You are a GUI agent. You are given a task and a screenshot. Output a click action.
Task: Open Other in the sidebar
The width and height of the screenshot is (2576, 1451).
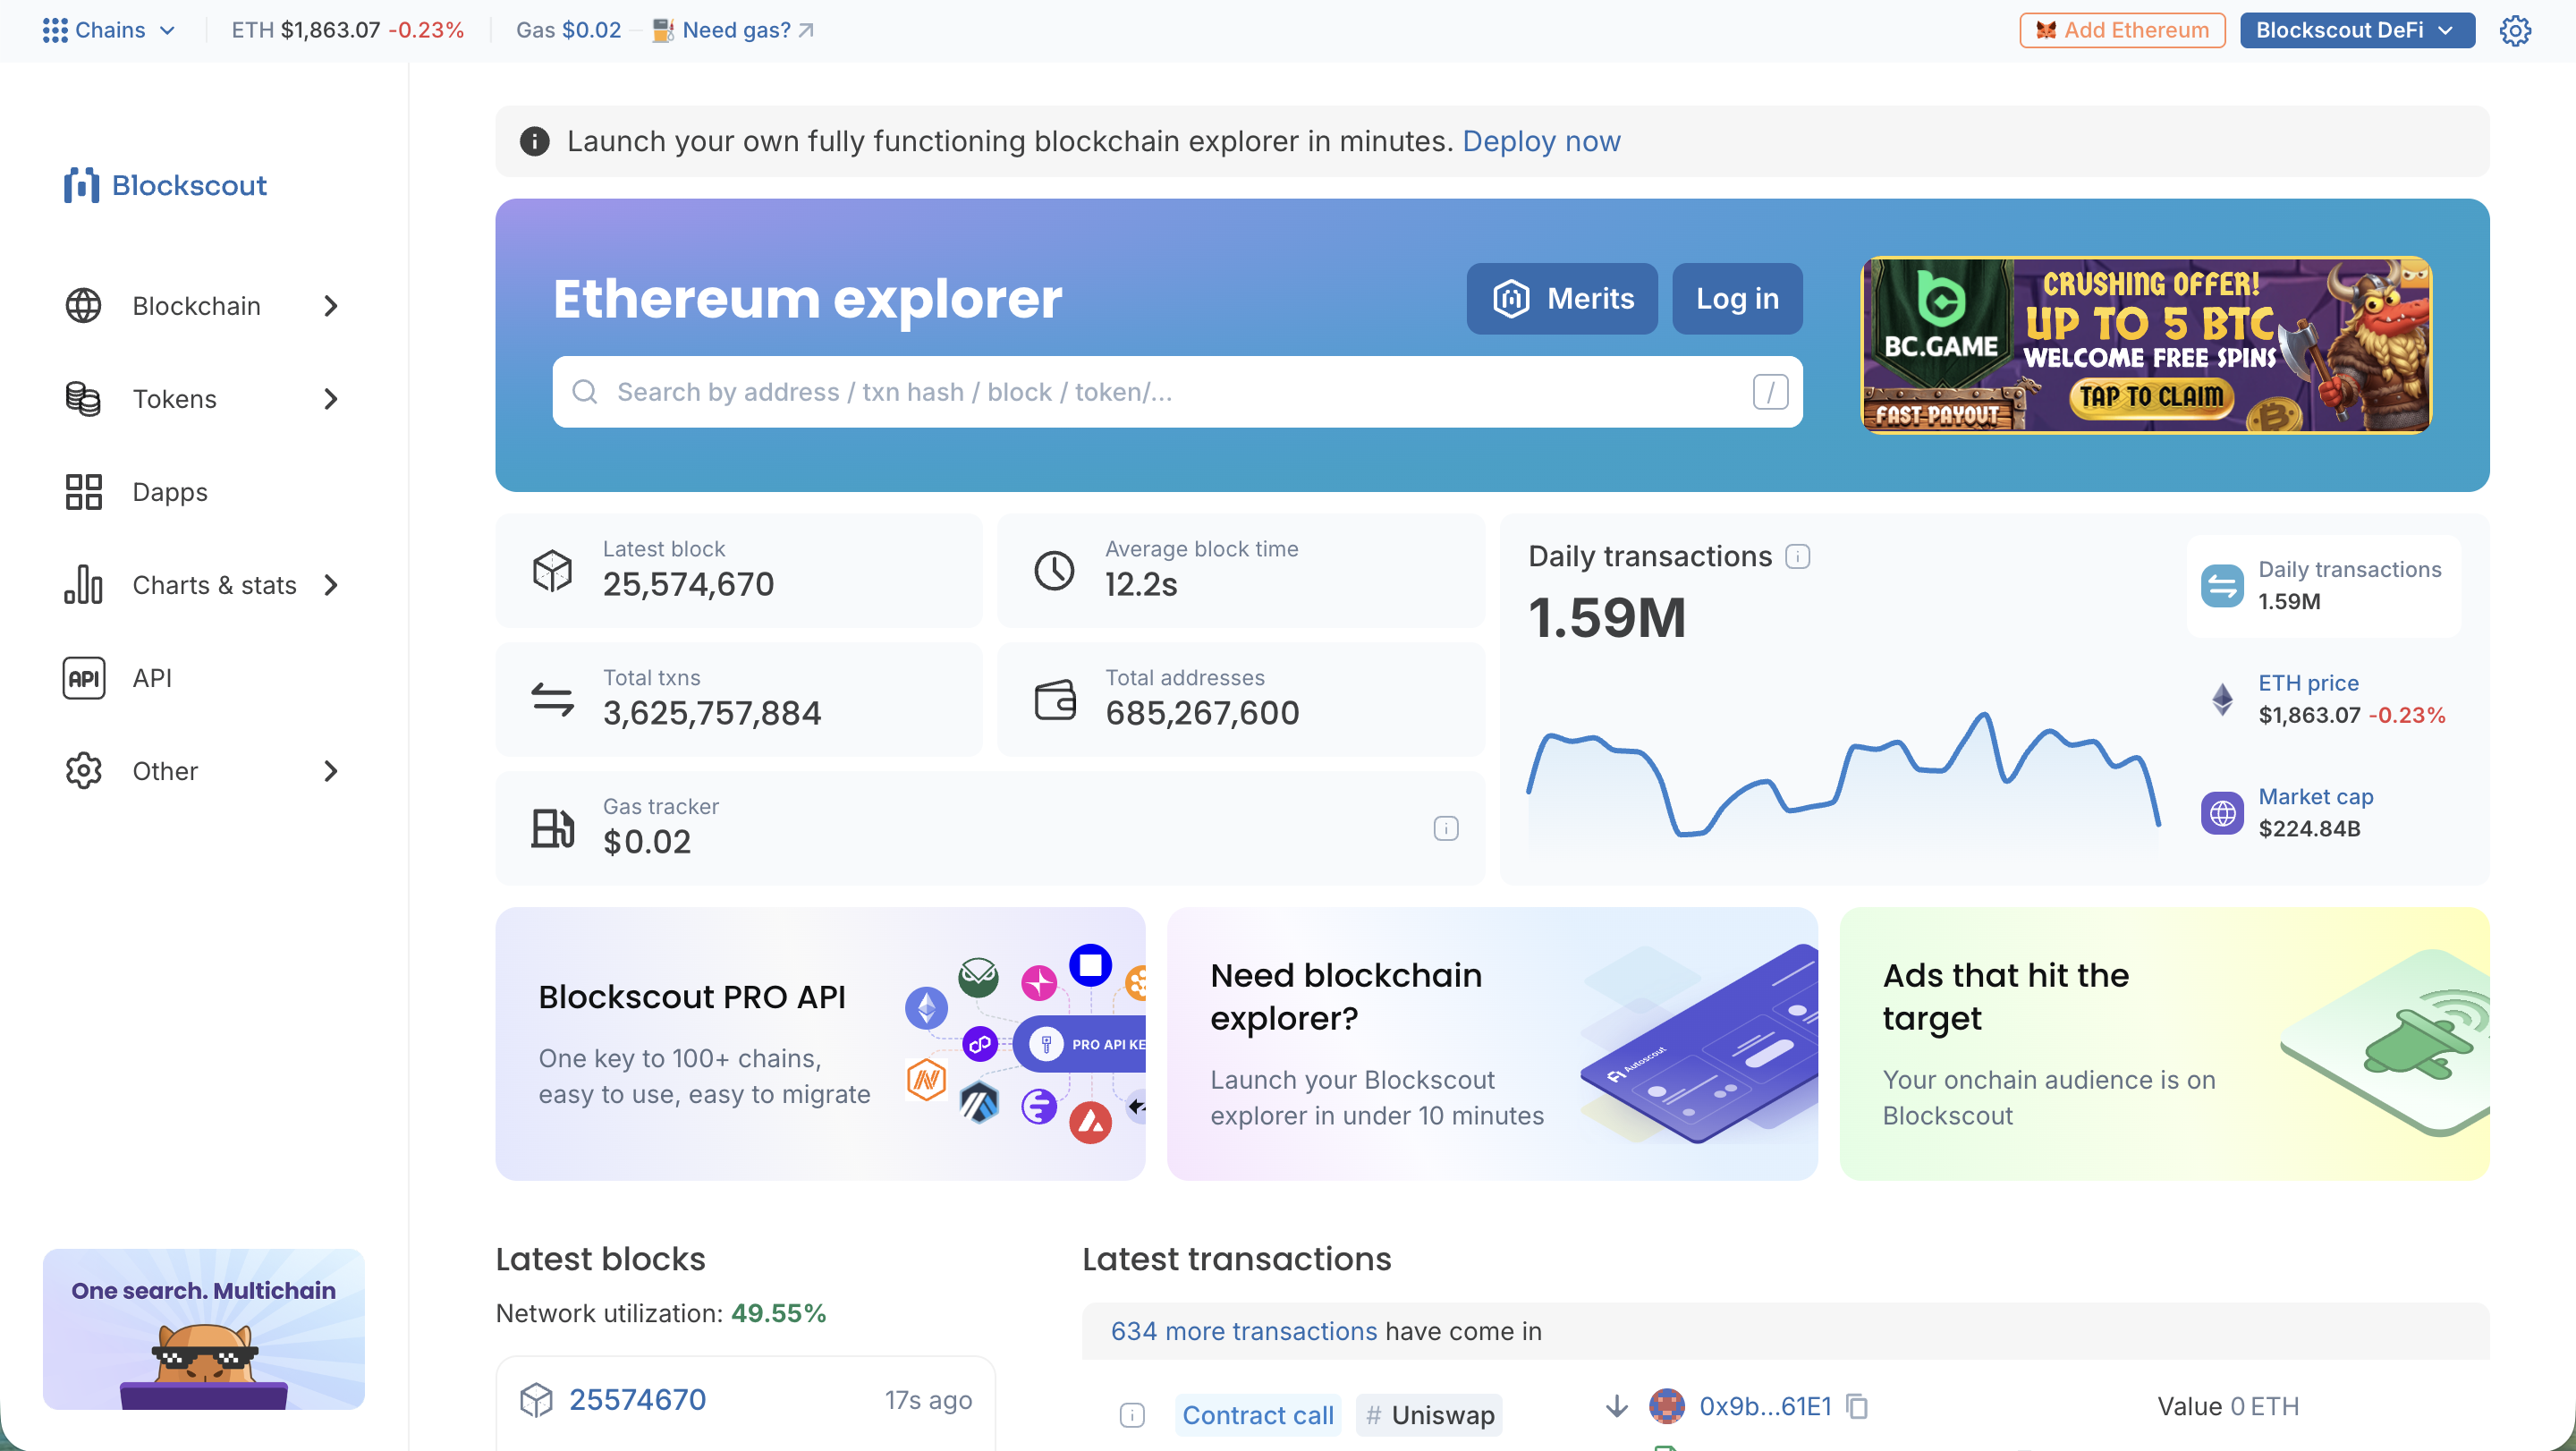click(204, 771)
